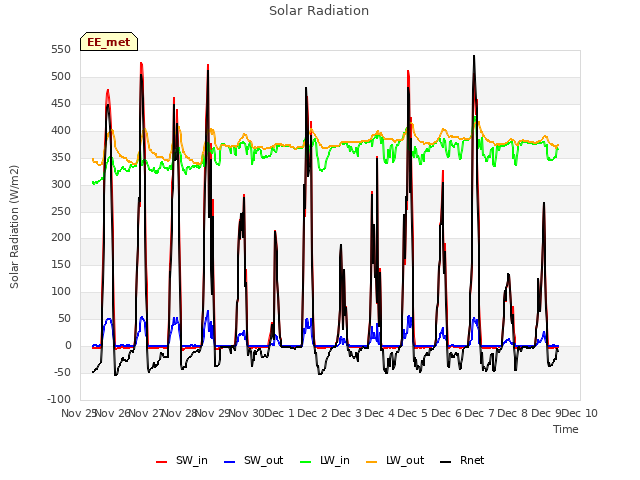Click the 450 y-axis tick label
This screenshot has width=640, height=480.
click(x=61, y=104)
